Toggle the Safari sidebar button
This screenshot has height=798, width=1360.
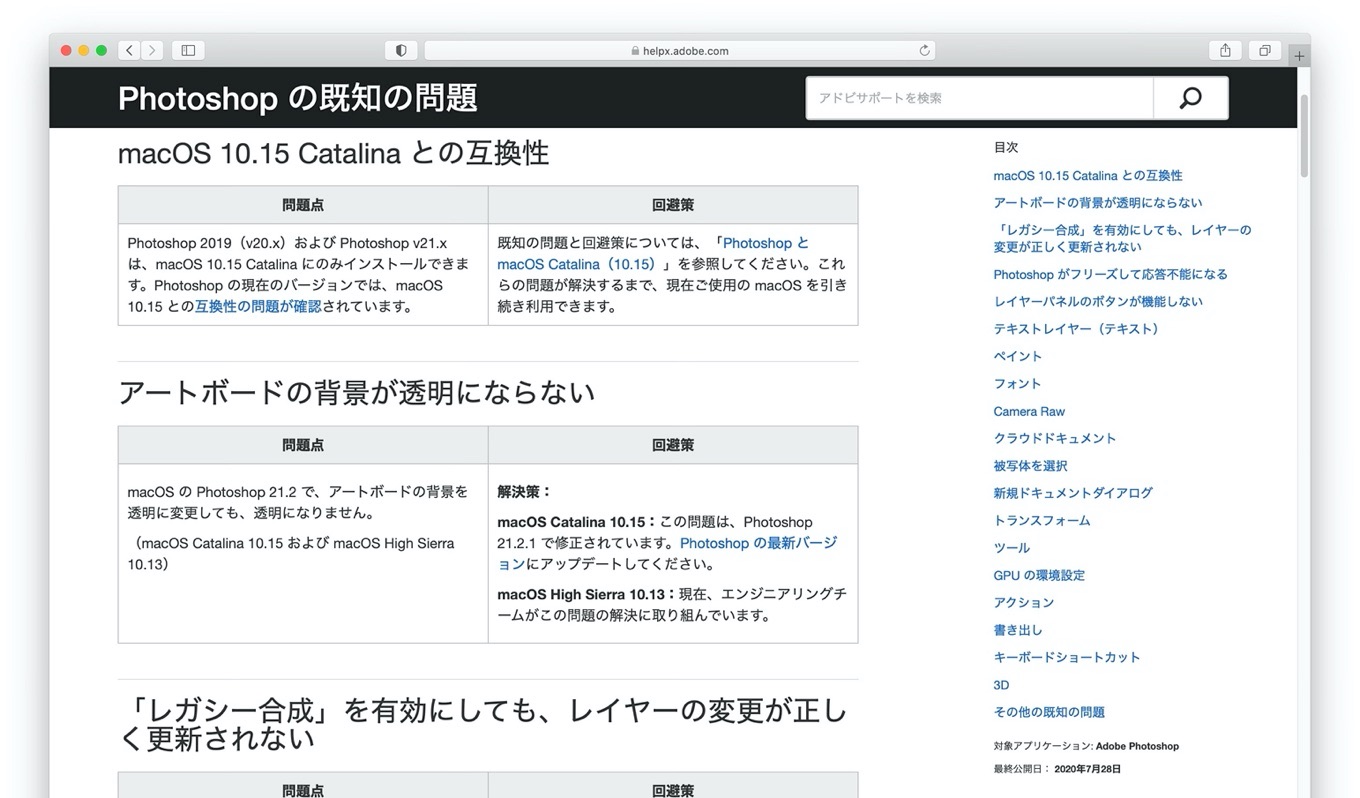pyautogui.click(x=188, y=50)
